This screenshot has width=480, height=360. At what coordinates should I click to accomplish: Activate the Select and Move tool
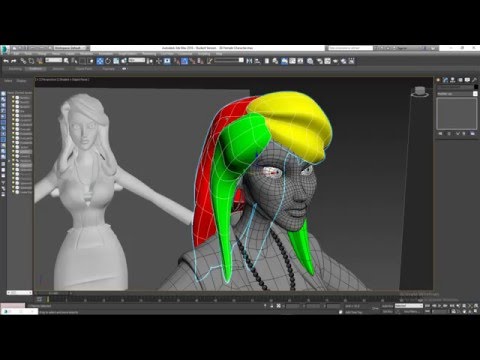click(x=100, y=61)
